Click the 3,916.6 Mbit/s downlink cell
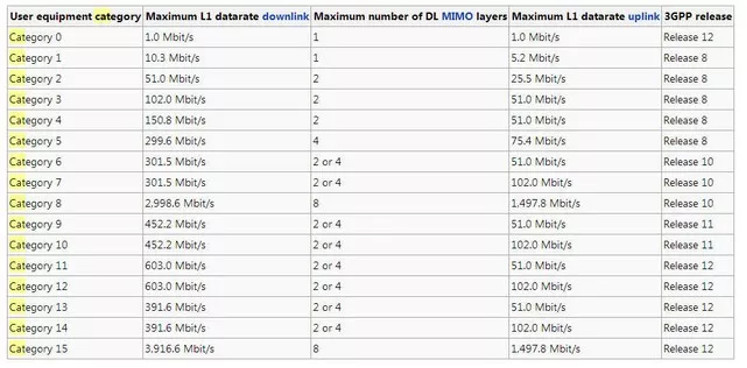This screenshot has width=747, height=368. tap(226, 349)
